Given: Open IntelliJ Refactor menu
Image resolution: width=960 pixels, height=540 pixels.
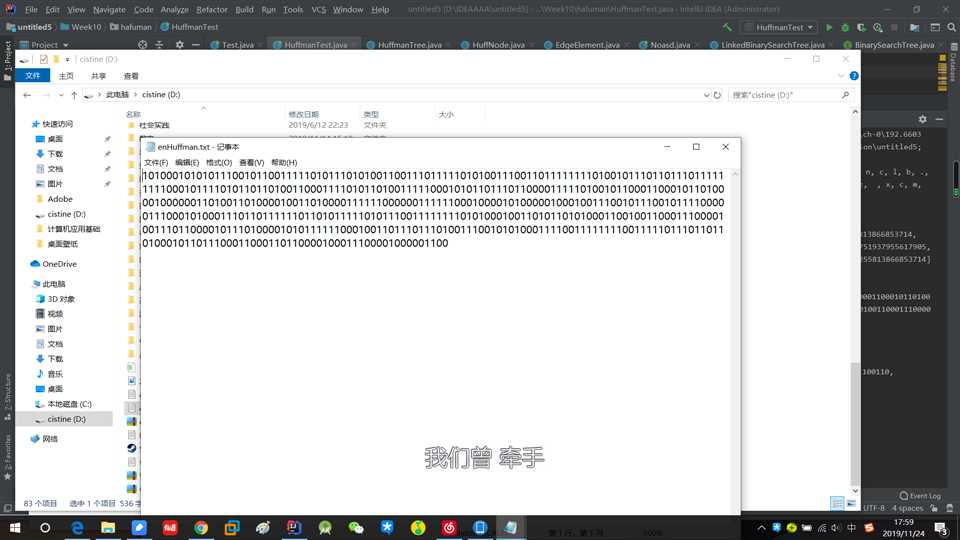Looking at the screenshot, I should [212, 10].
